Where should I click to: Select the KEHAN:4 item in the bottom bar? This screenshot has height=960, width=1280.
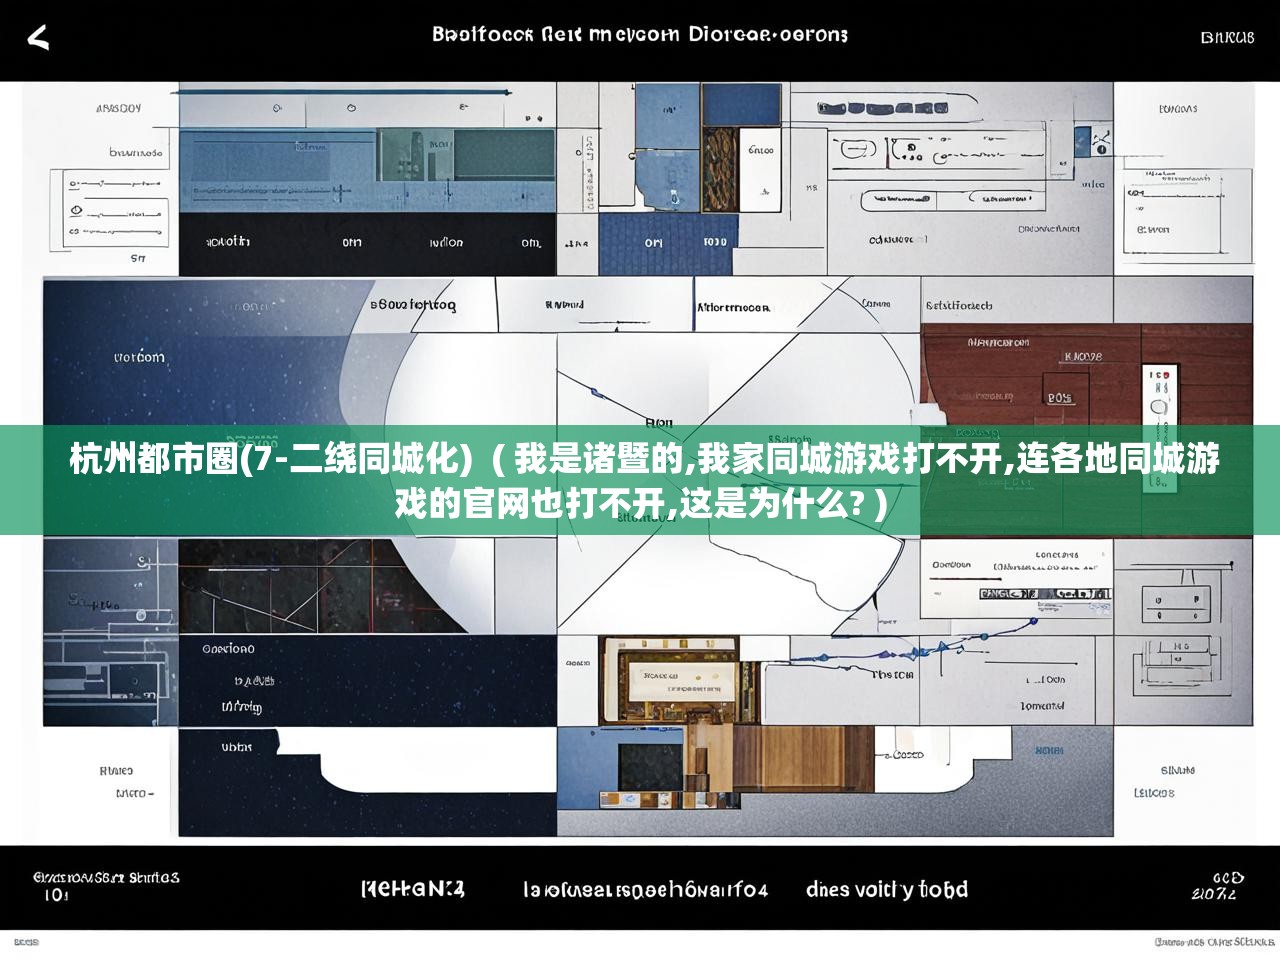coord(412,888)
